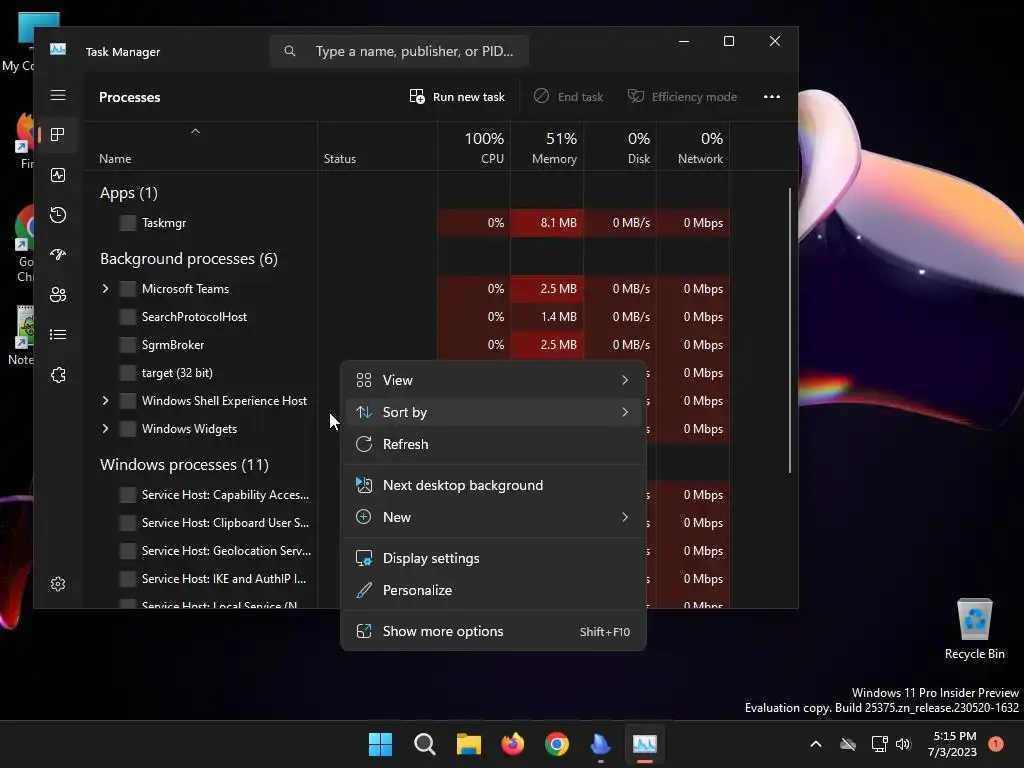Click the Microsoft Teams process icon
This screenshot has width=1024, height=768.
[128, 289]
